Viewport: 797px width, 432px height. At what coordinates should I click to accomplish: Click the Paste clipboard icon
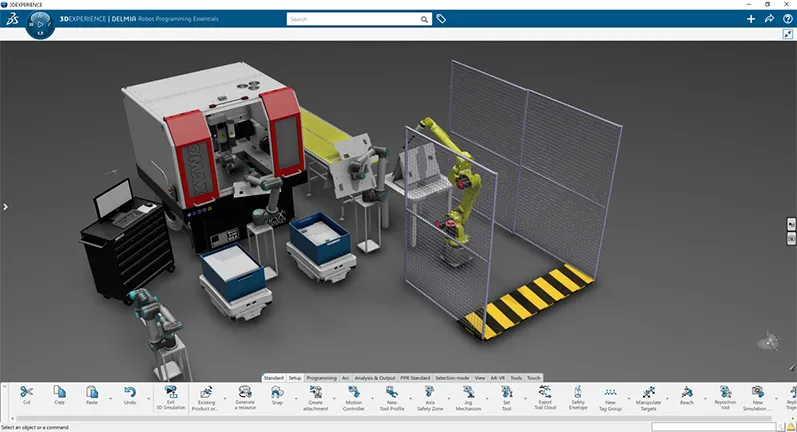point(92,392)
